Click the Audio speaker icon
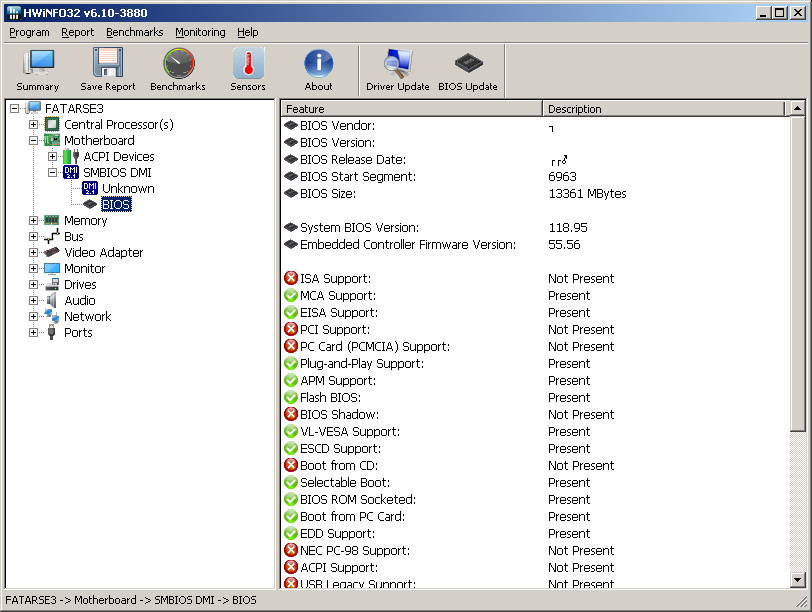Screen dimensions: 812x612 (x=52, y=300)
